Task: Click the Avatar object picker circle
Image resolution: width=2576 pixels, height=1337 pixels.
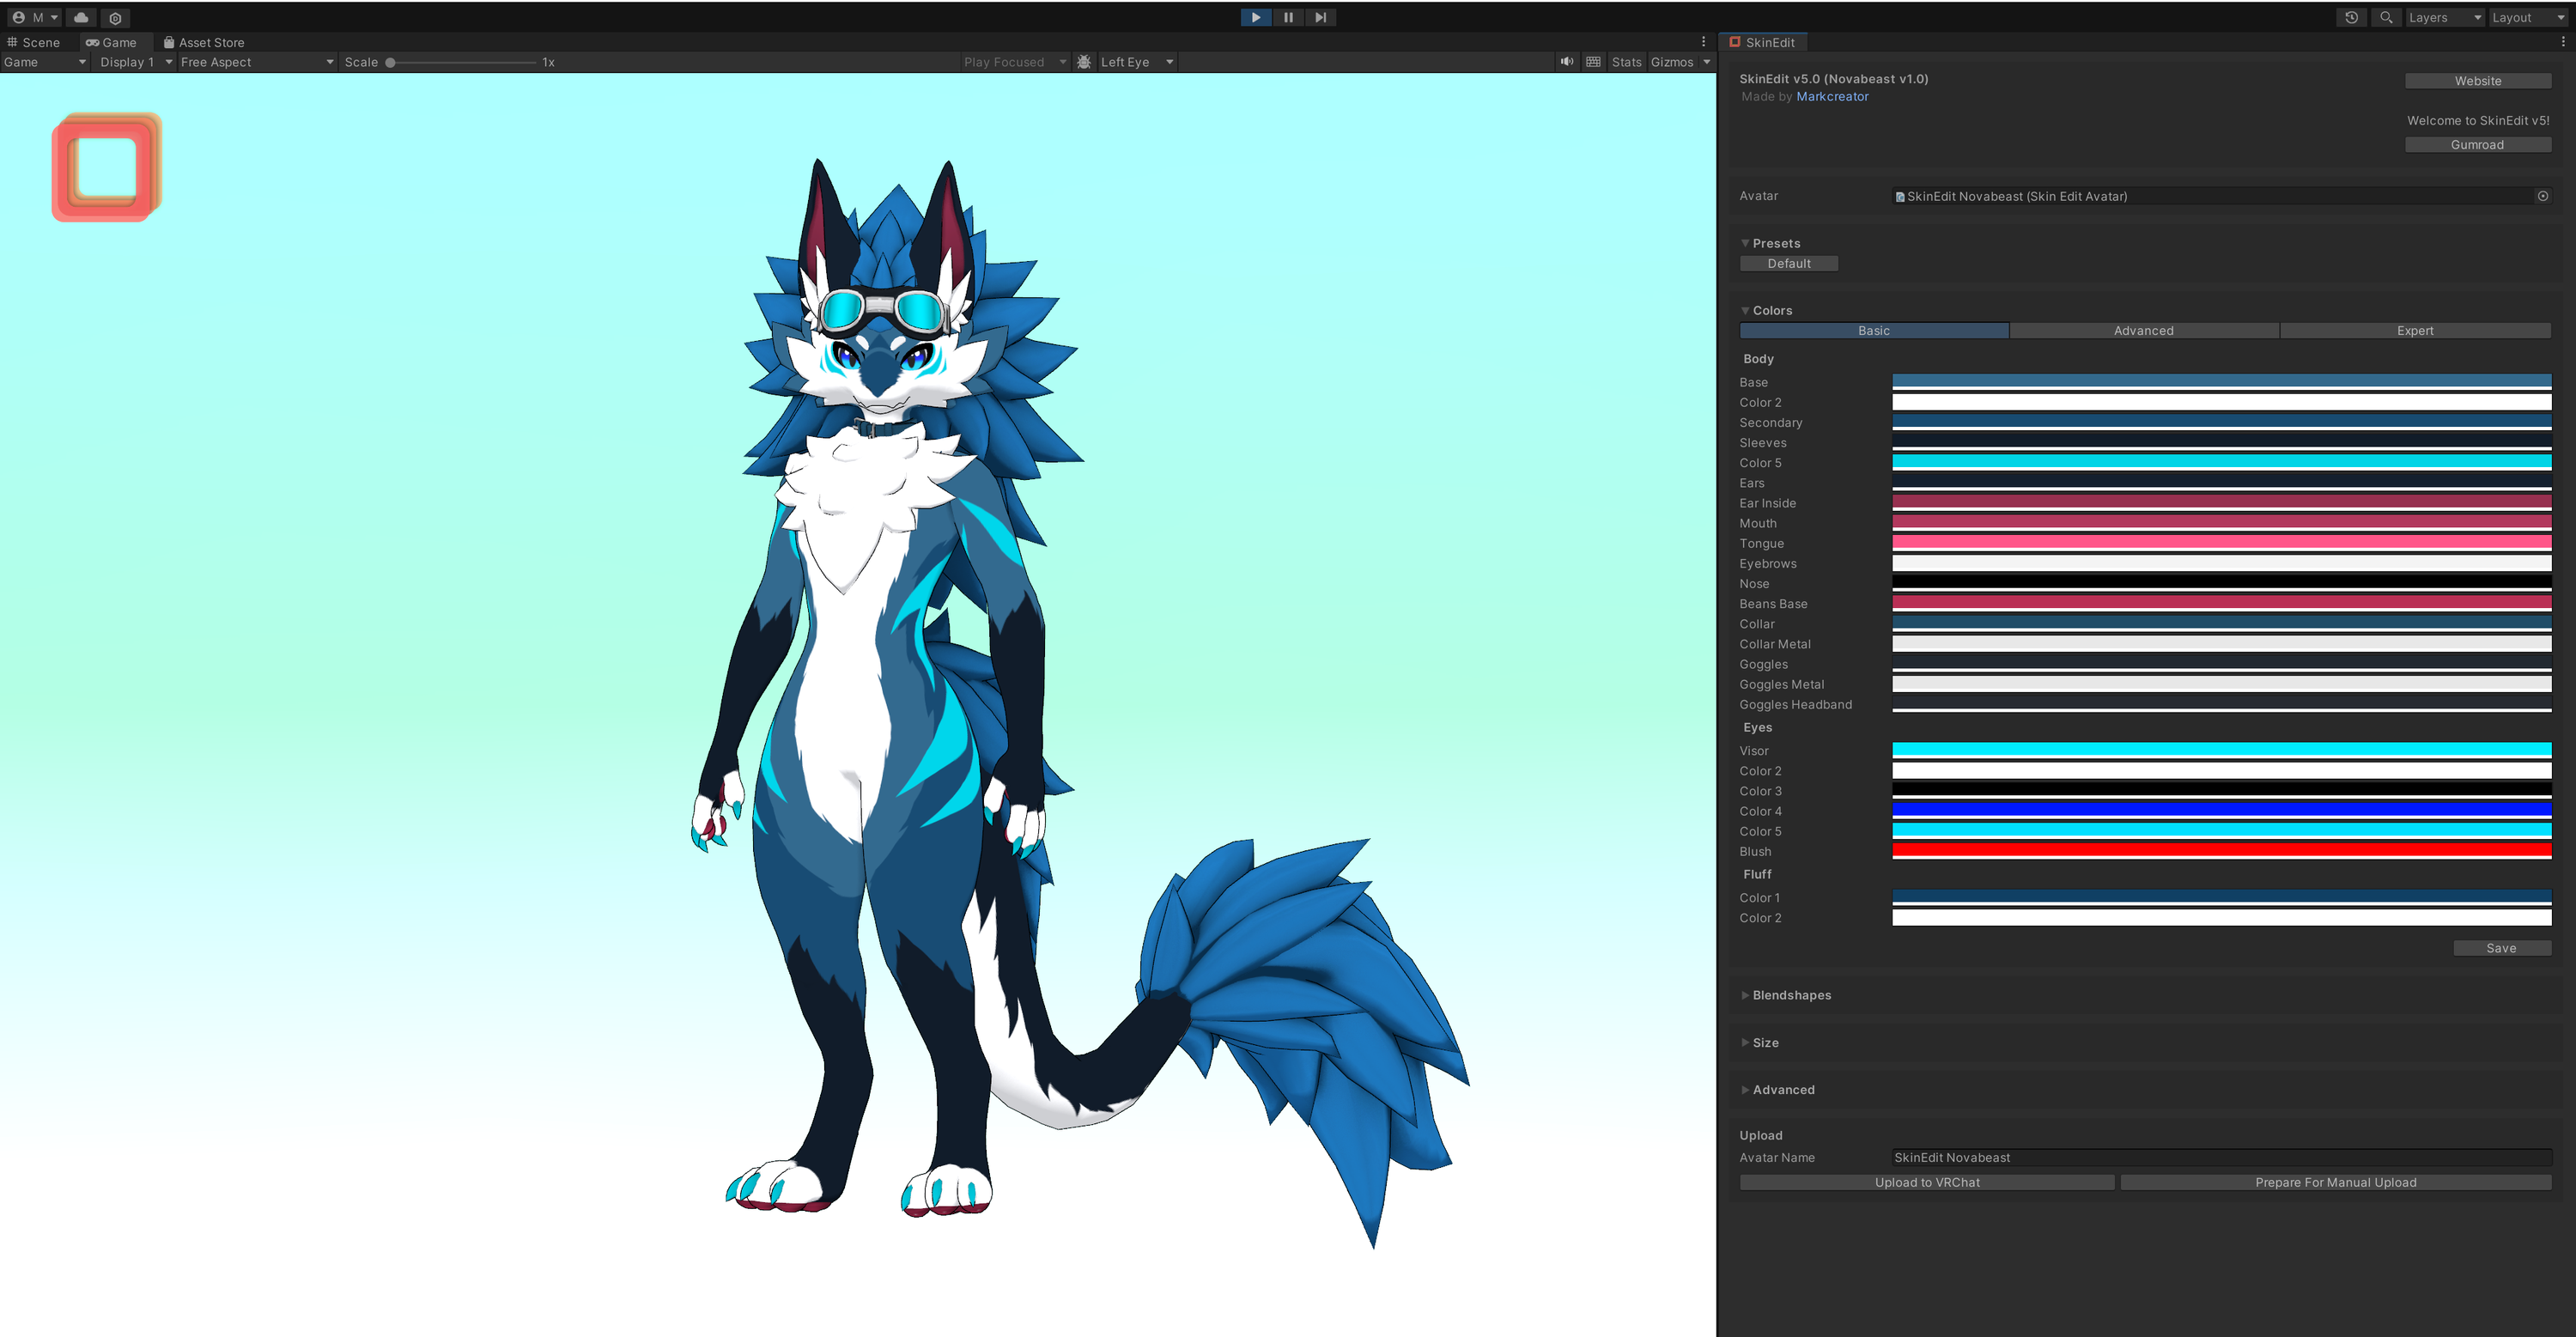Action: pos(2542,196)
